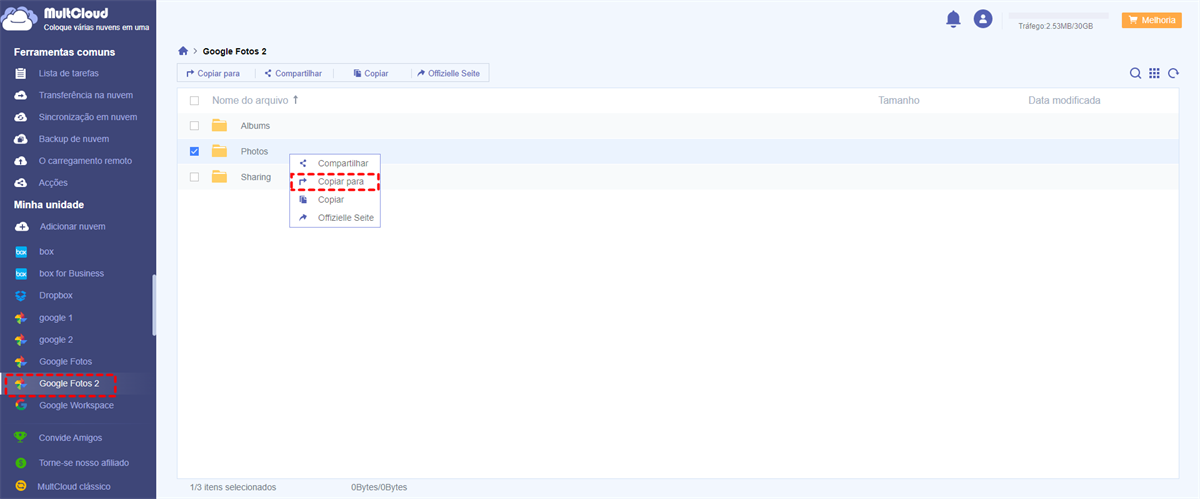Click the sidebar vertical scrollbar
Image resolution: width=1200 pixels, height=499 pixels.
pyautogui.click(x=154, y=305)
